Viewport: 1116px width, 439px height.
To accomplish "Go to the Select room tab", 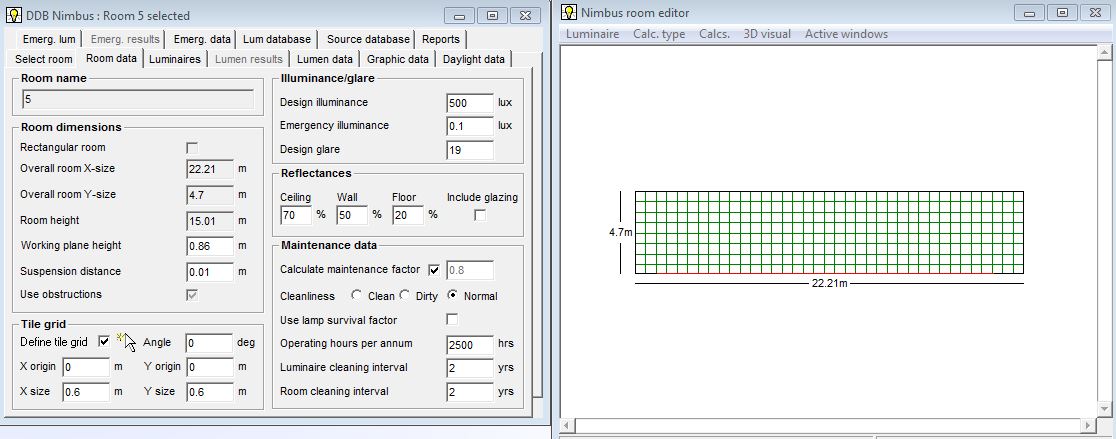I will pyautogui.click(x=43, y=59).
